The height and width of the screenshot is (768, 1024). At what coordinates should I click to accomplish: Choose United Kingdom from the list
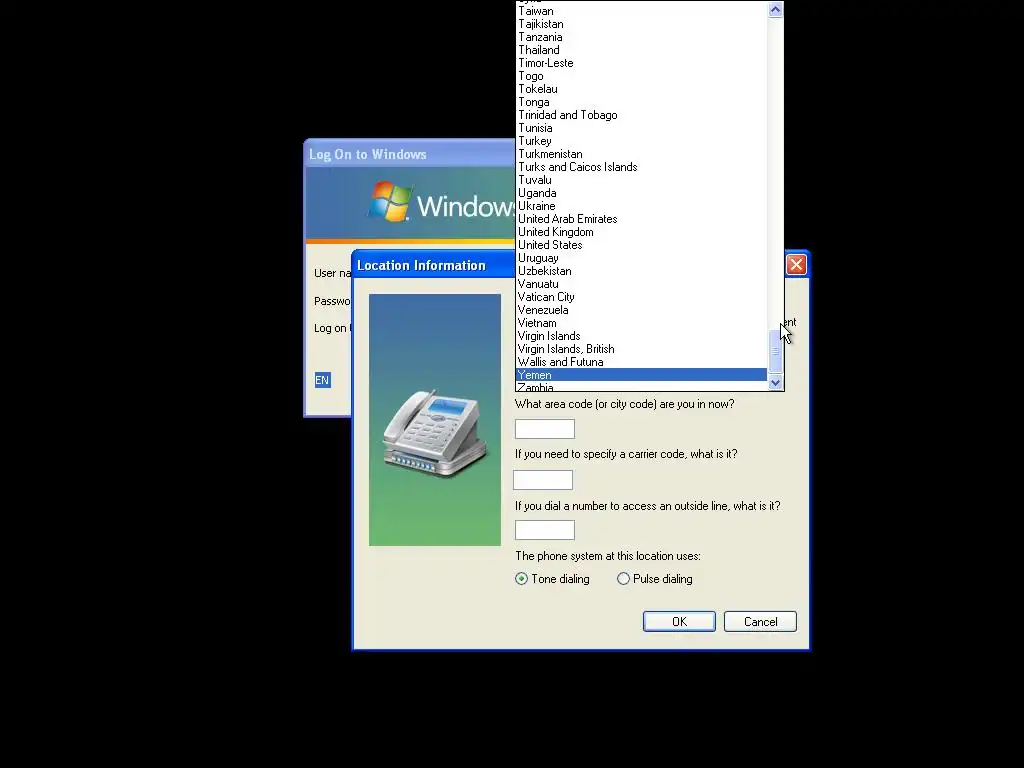coord(641,232)
